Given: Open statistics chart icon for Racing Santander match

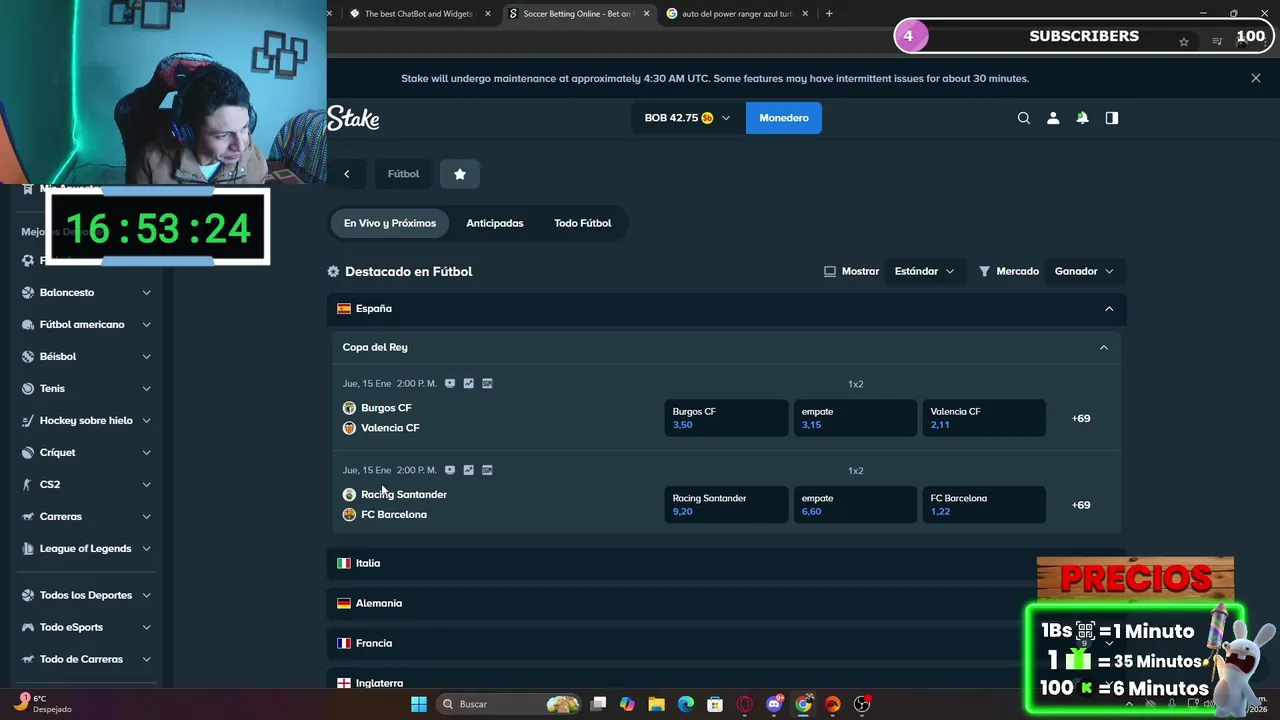Looking at the screenshot, I should pyautogui.click(x=468, y=470).
